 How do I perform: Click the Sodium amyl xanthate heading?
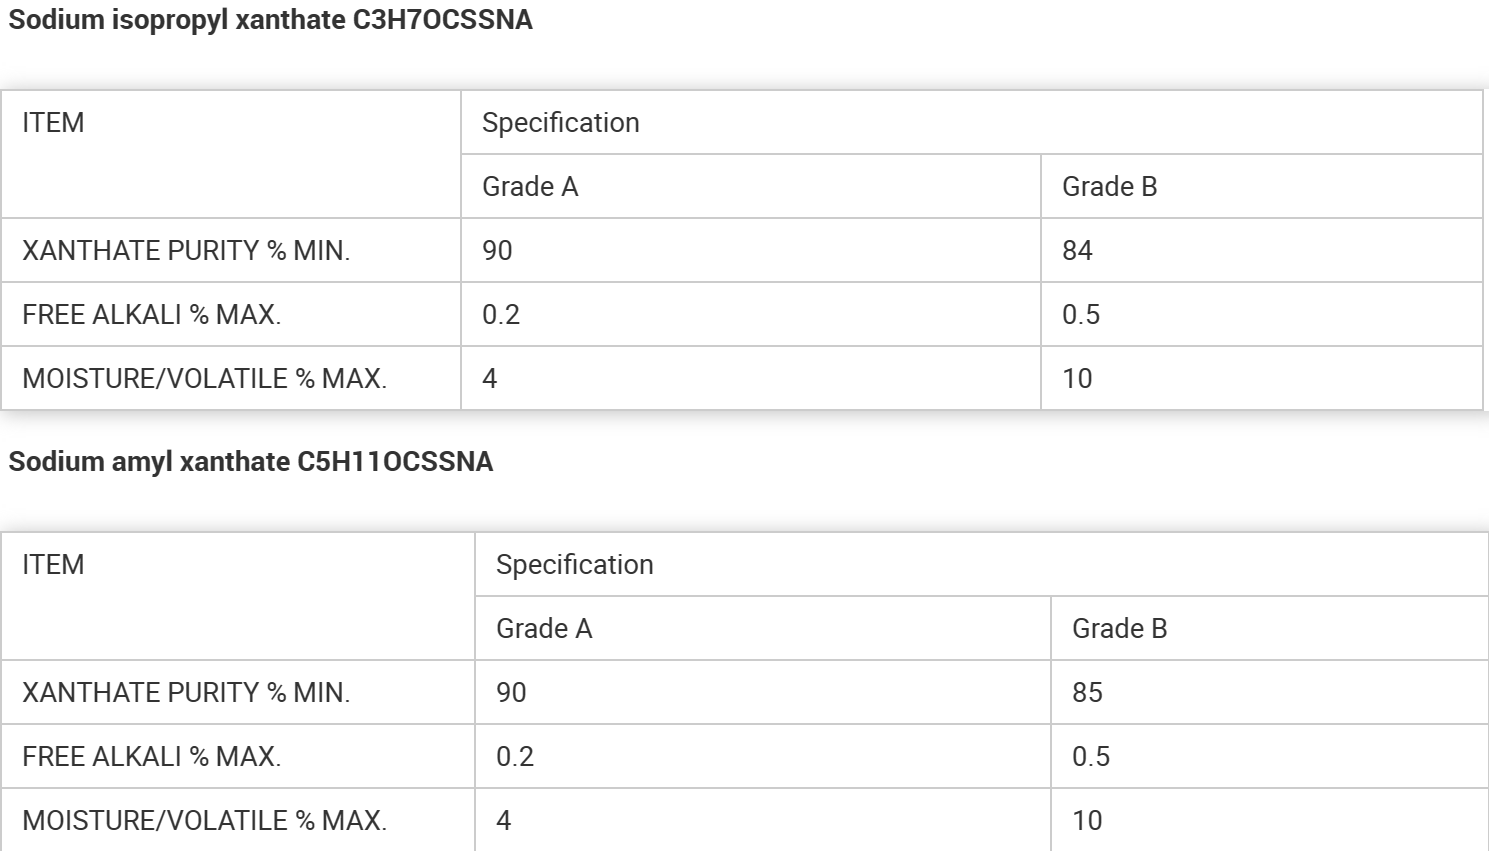click(250, 462)
